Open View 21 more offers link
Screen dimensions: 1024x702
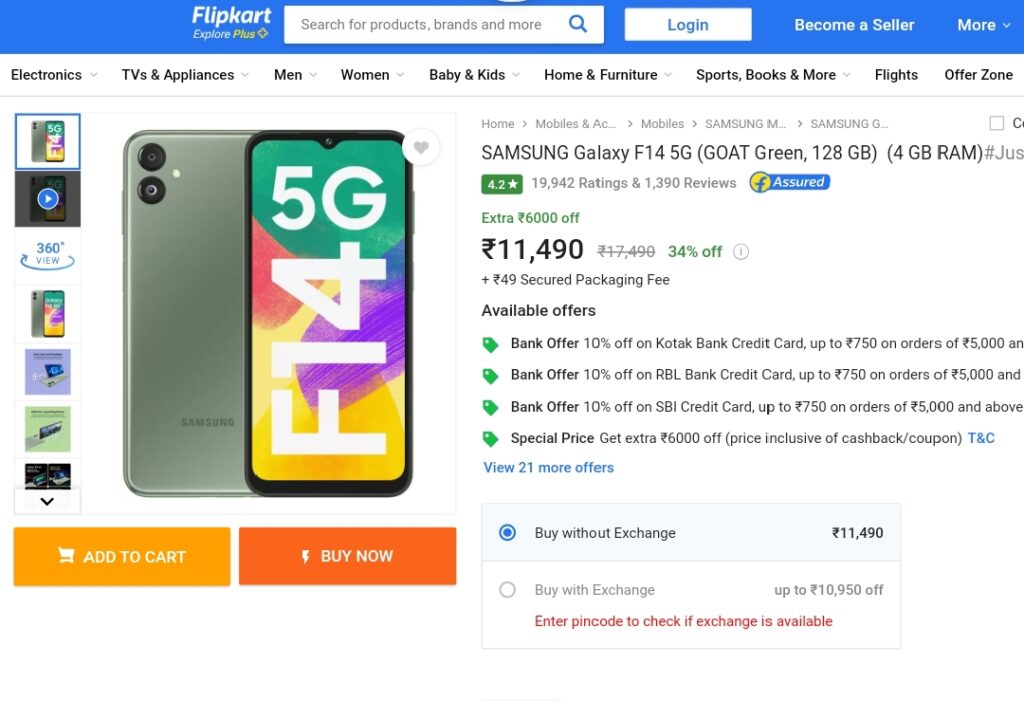548,467
